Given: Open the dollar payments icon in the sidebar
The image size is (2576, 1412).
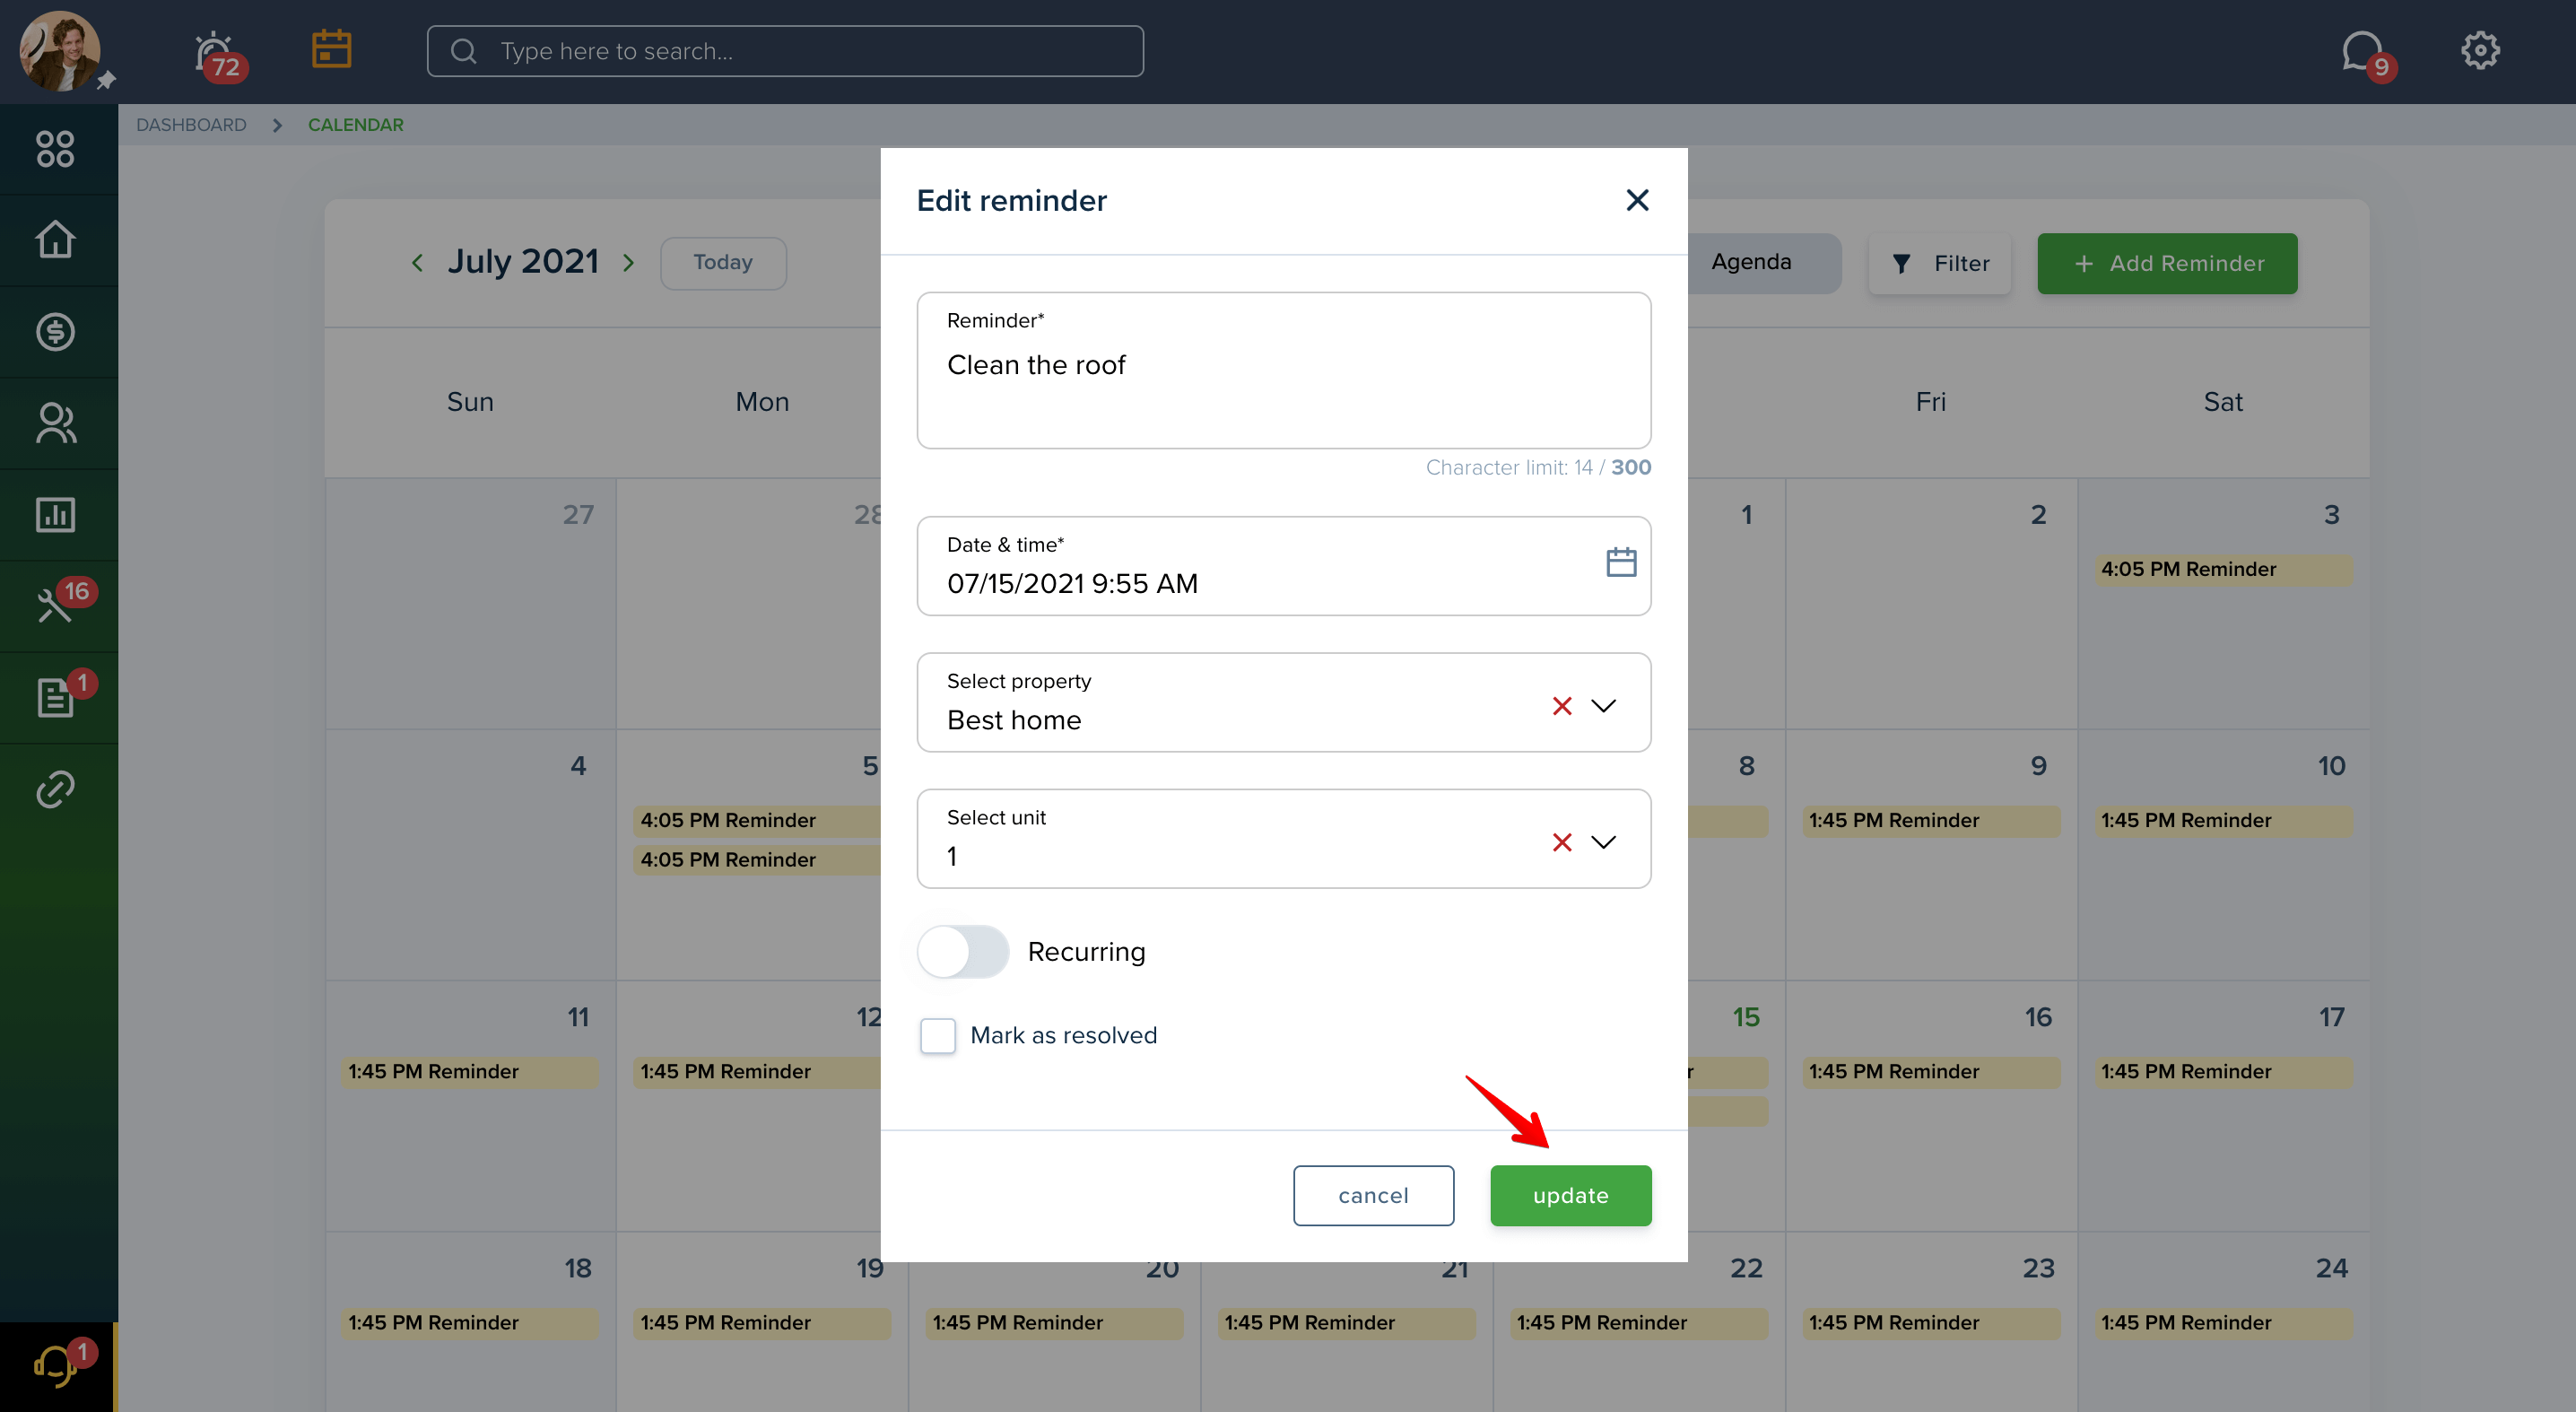Looking at the screenshot, I should (55, 331).
